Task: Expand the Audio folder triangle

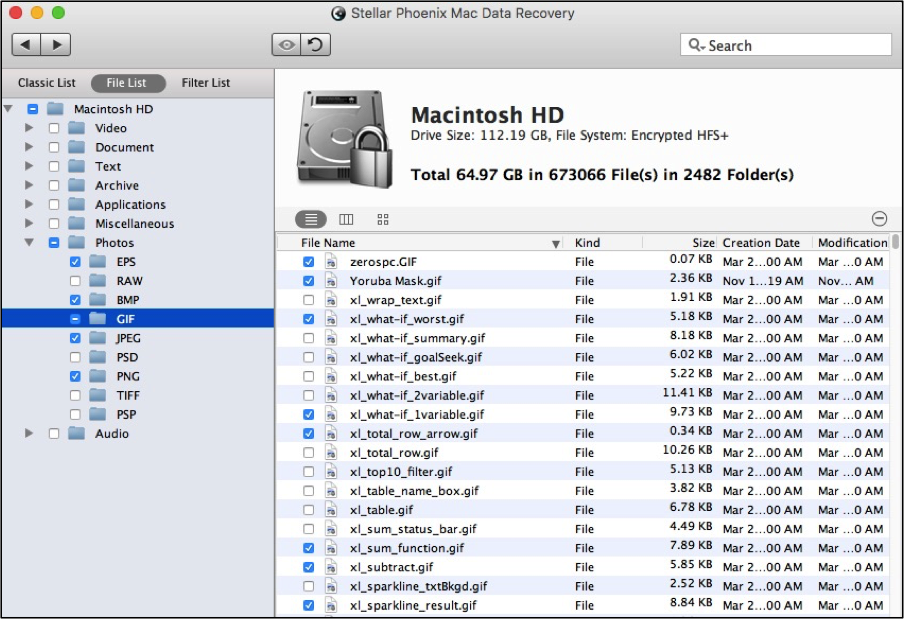Action: coord(29,433)
